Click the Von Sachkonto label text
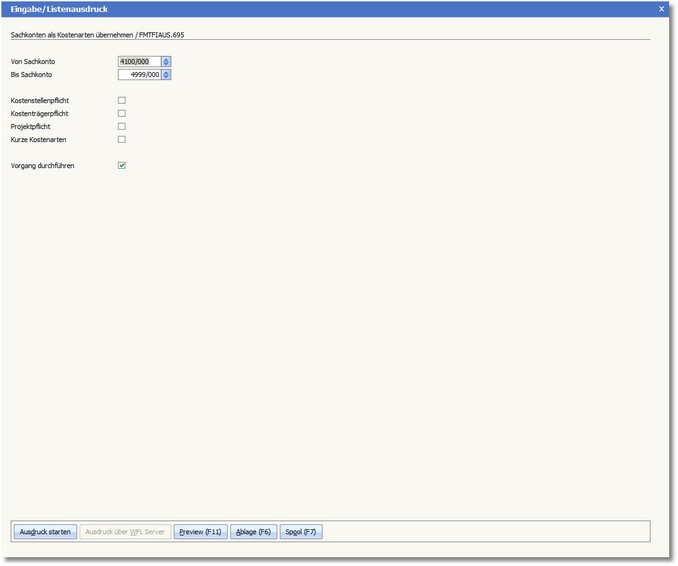678x566 pixels. [33, 62]
